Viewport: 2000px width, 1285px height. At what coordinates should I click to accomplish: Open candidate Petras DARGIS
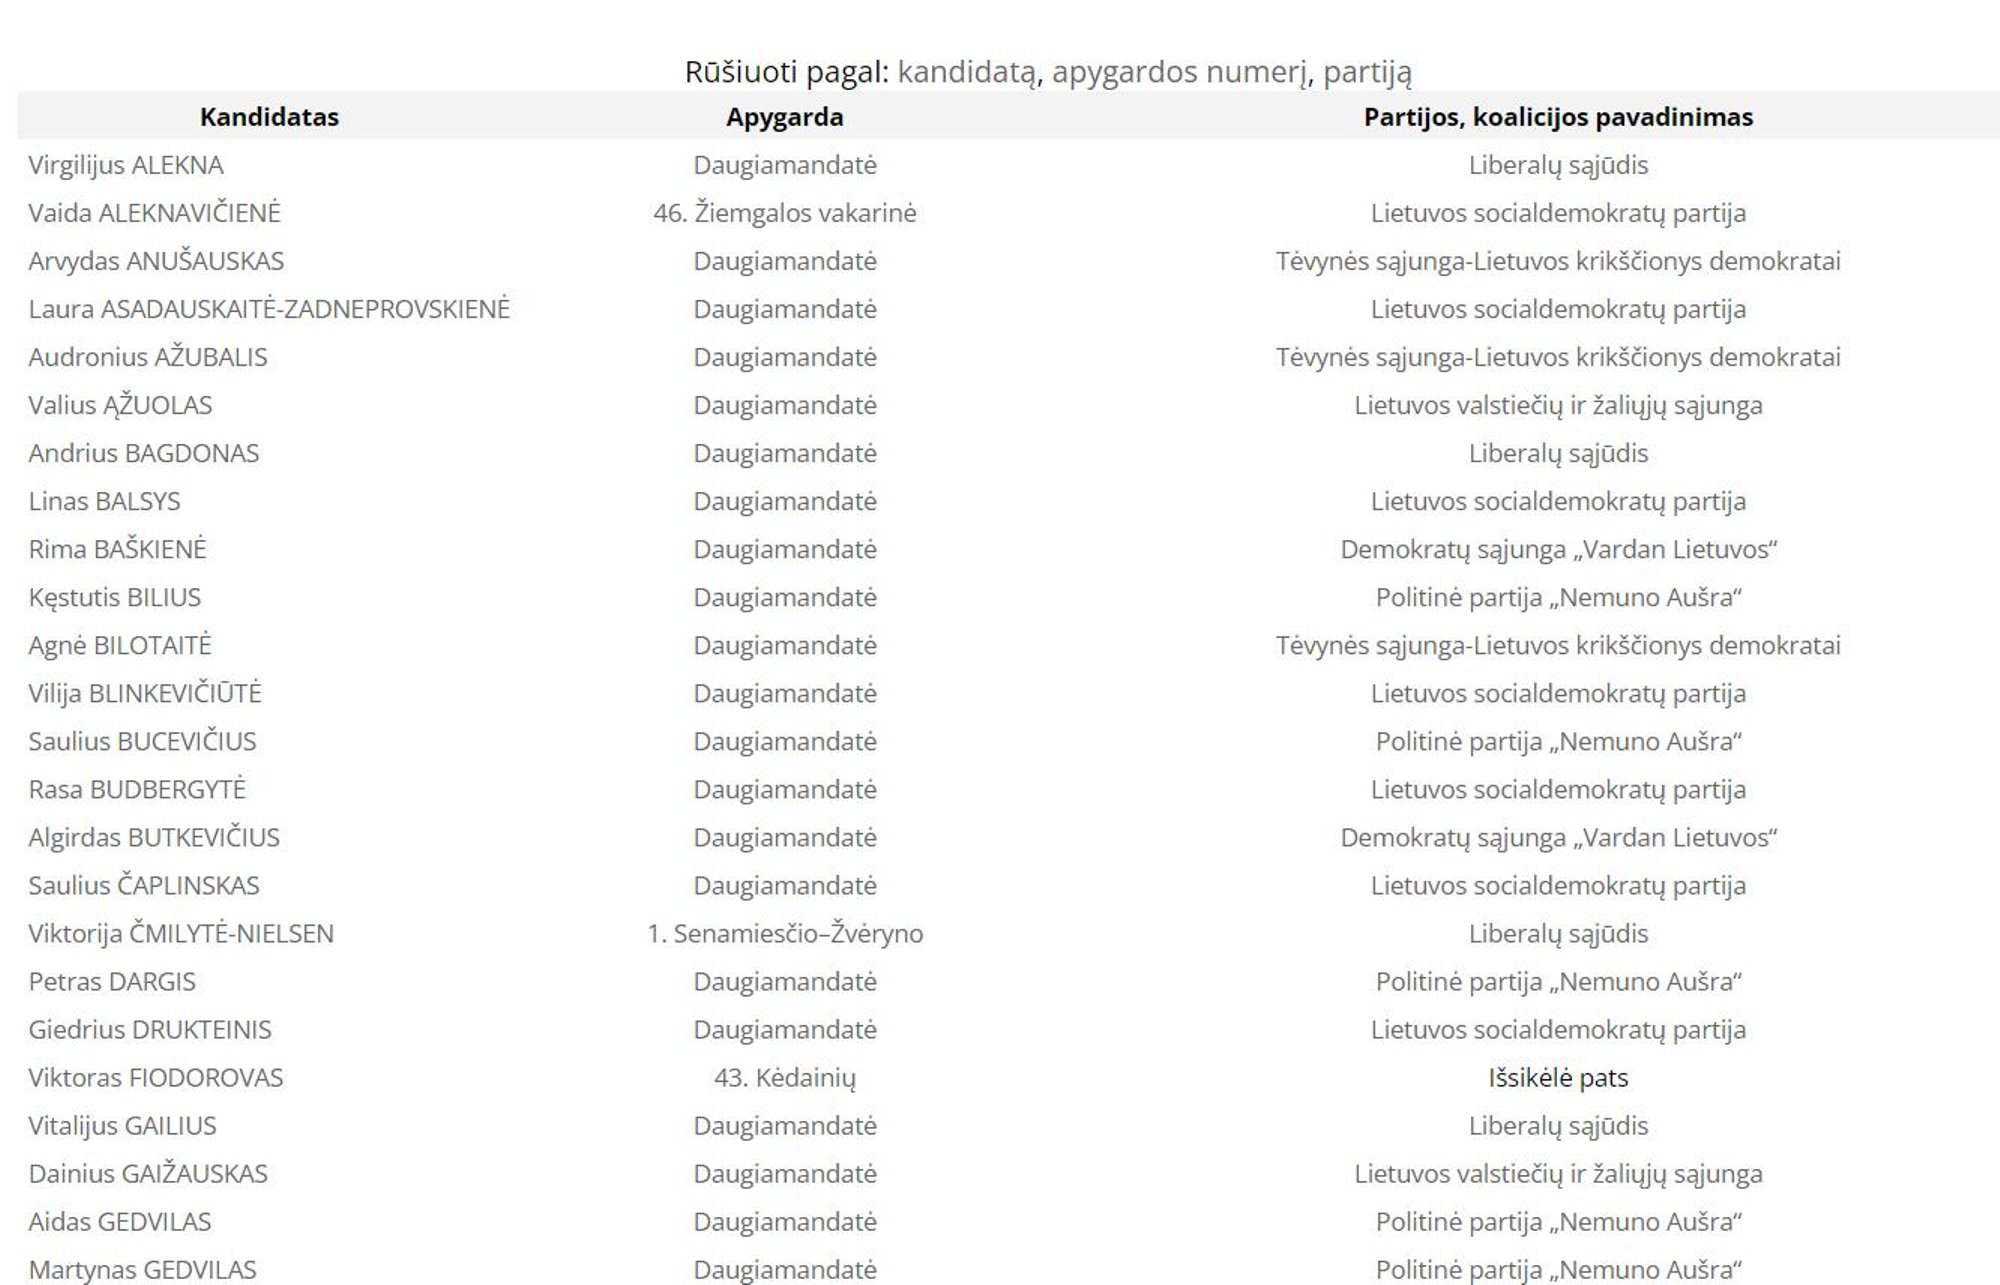point(112,981)
